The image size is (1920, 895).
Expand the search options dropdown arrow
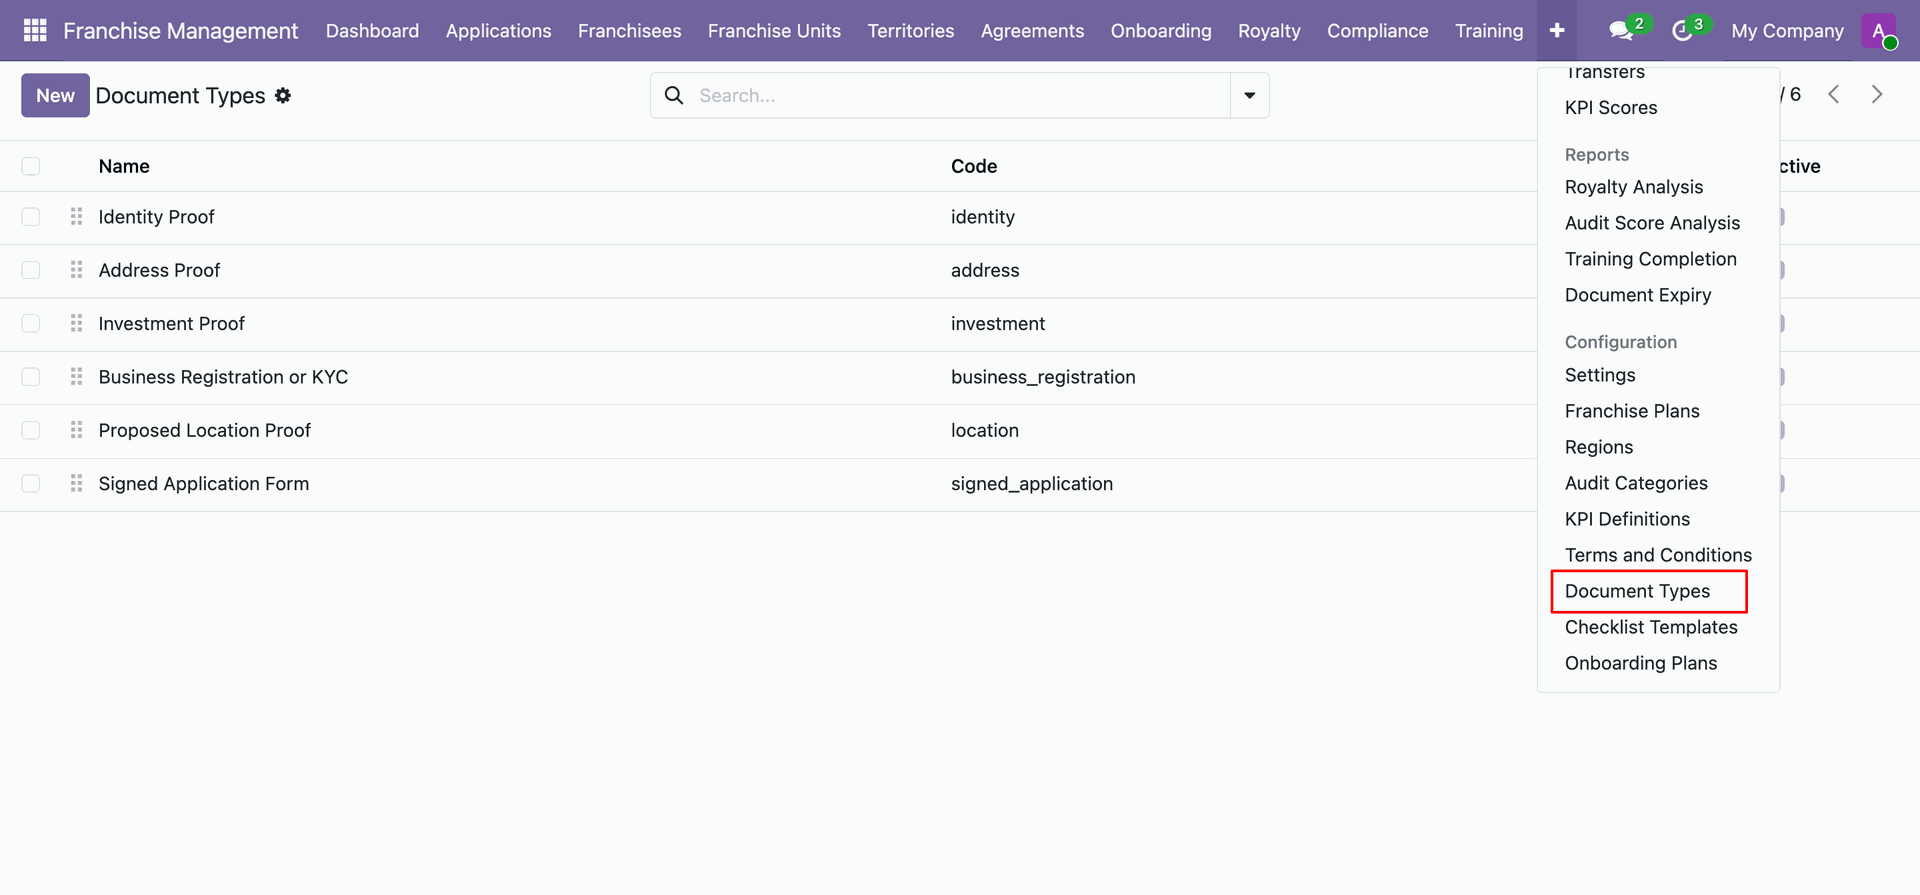tap(1250, 95)
